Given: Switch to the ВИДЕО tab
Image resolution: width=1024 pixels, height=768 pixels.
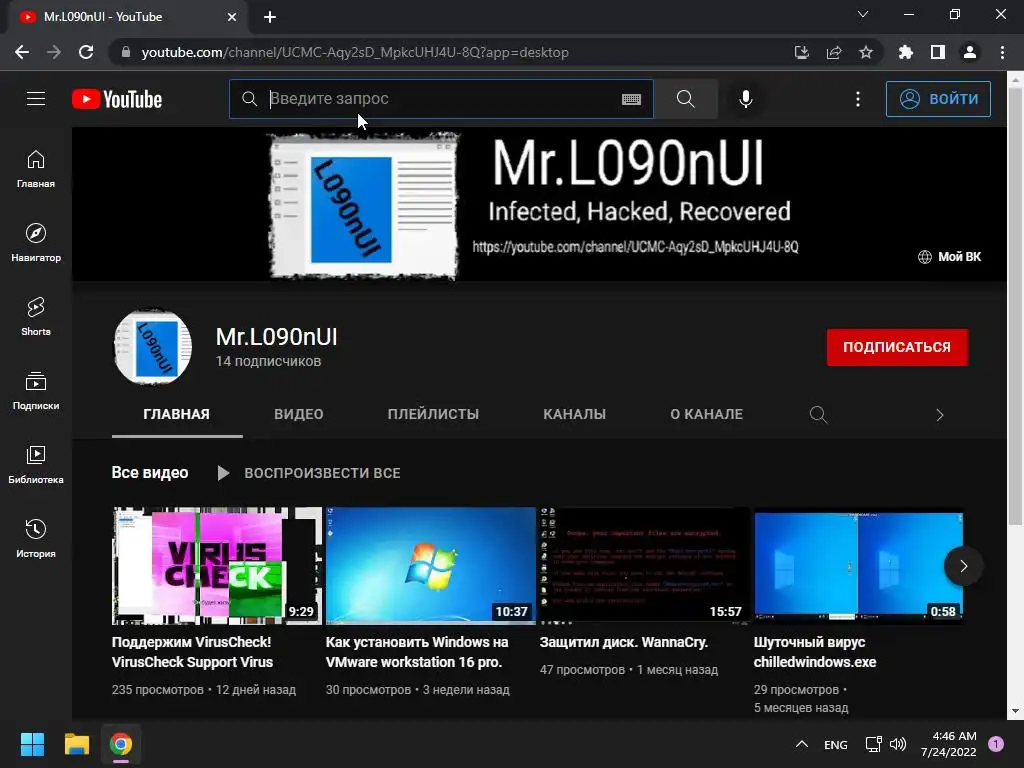Looking at the screenshot, I should pyautogui.click(x=298, y=415).
